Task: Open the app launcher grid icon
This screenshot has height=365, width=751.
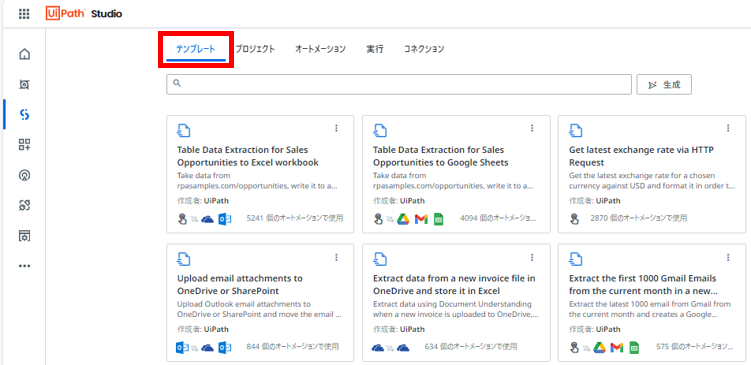Action: click(x=24, y=14)
